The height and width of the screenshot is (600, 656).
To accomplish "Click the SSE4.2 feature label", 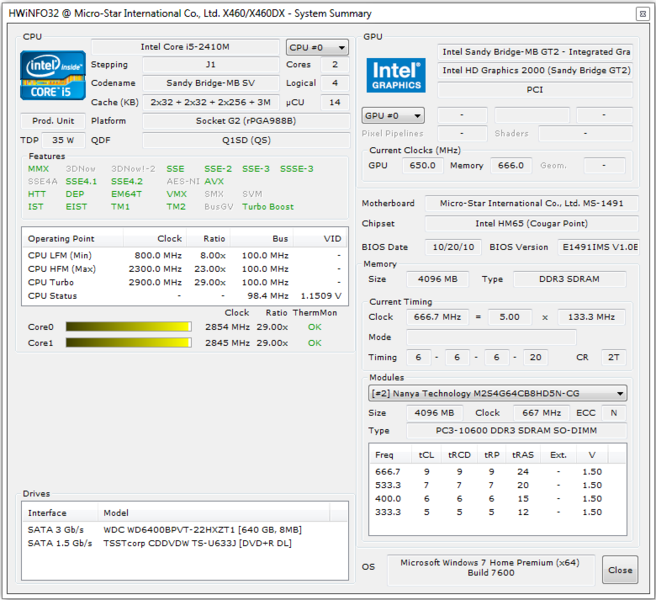I will point(126,181).
